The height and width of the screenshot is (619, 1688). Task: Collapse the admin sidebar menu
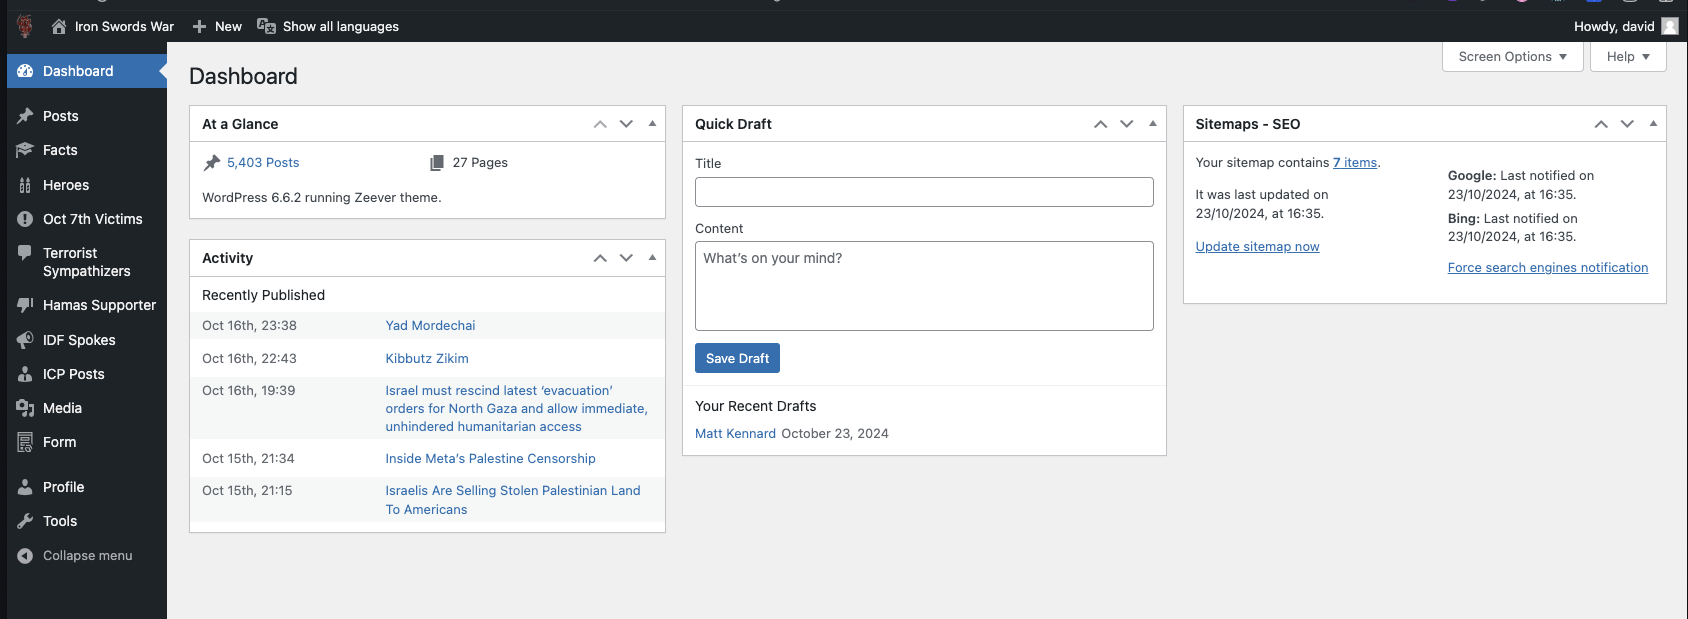click(87, 556)
